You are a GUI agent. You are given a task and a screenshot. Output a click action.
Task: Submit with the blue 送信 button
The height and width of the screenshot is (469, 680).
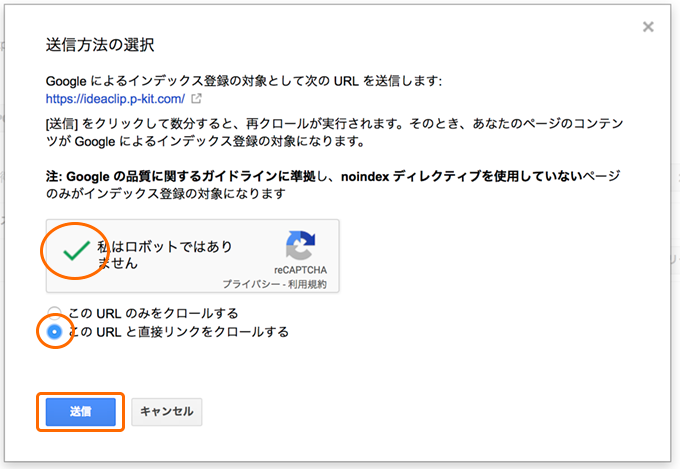[x=81, y=411]
